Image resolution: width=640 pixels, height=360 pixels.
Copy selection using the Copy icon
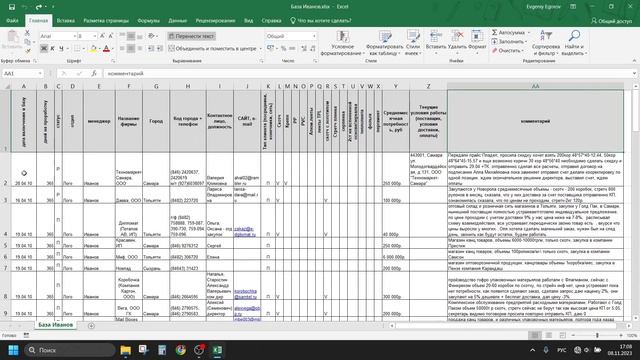(27, 42)
